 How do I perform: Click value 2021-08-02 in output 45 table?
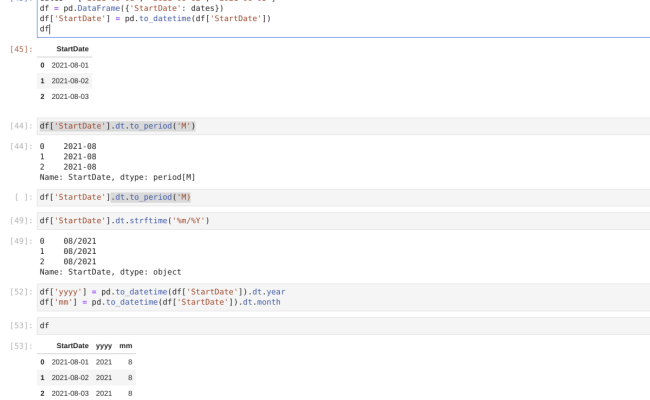tap(70, 81)
